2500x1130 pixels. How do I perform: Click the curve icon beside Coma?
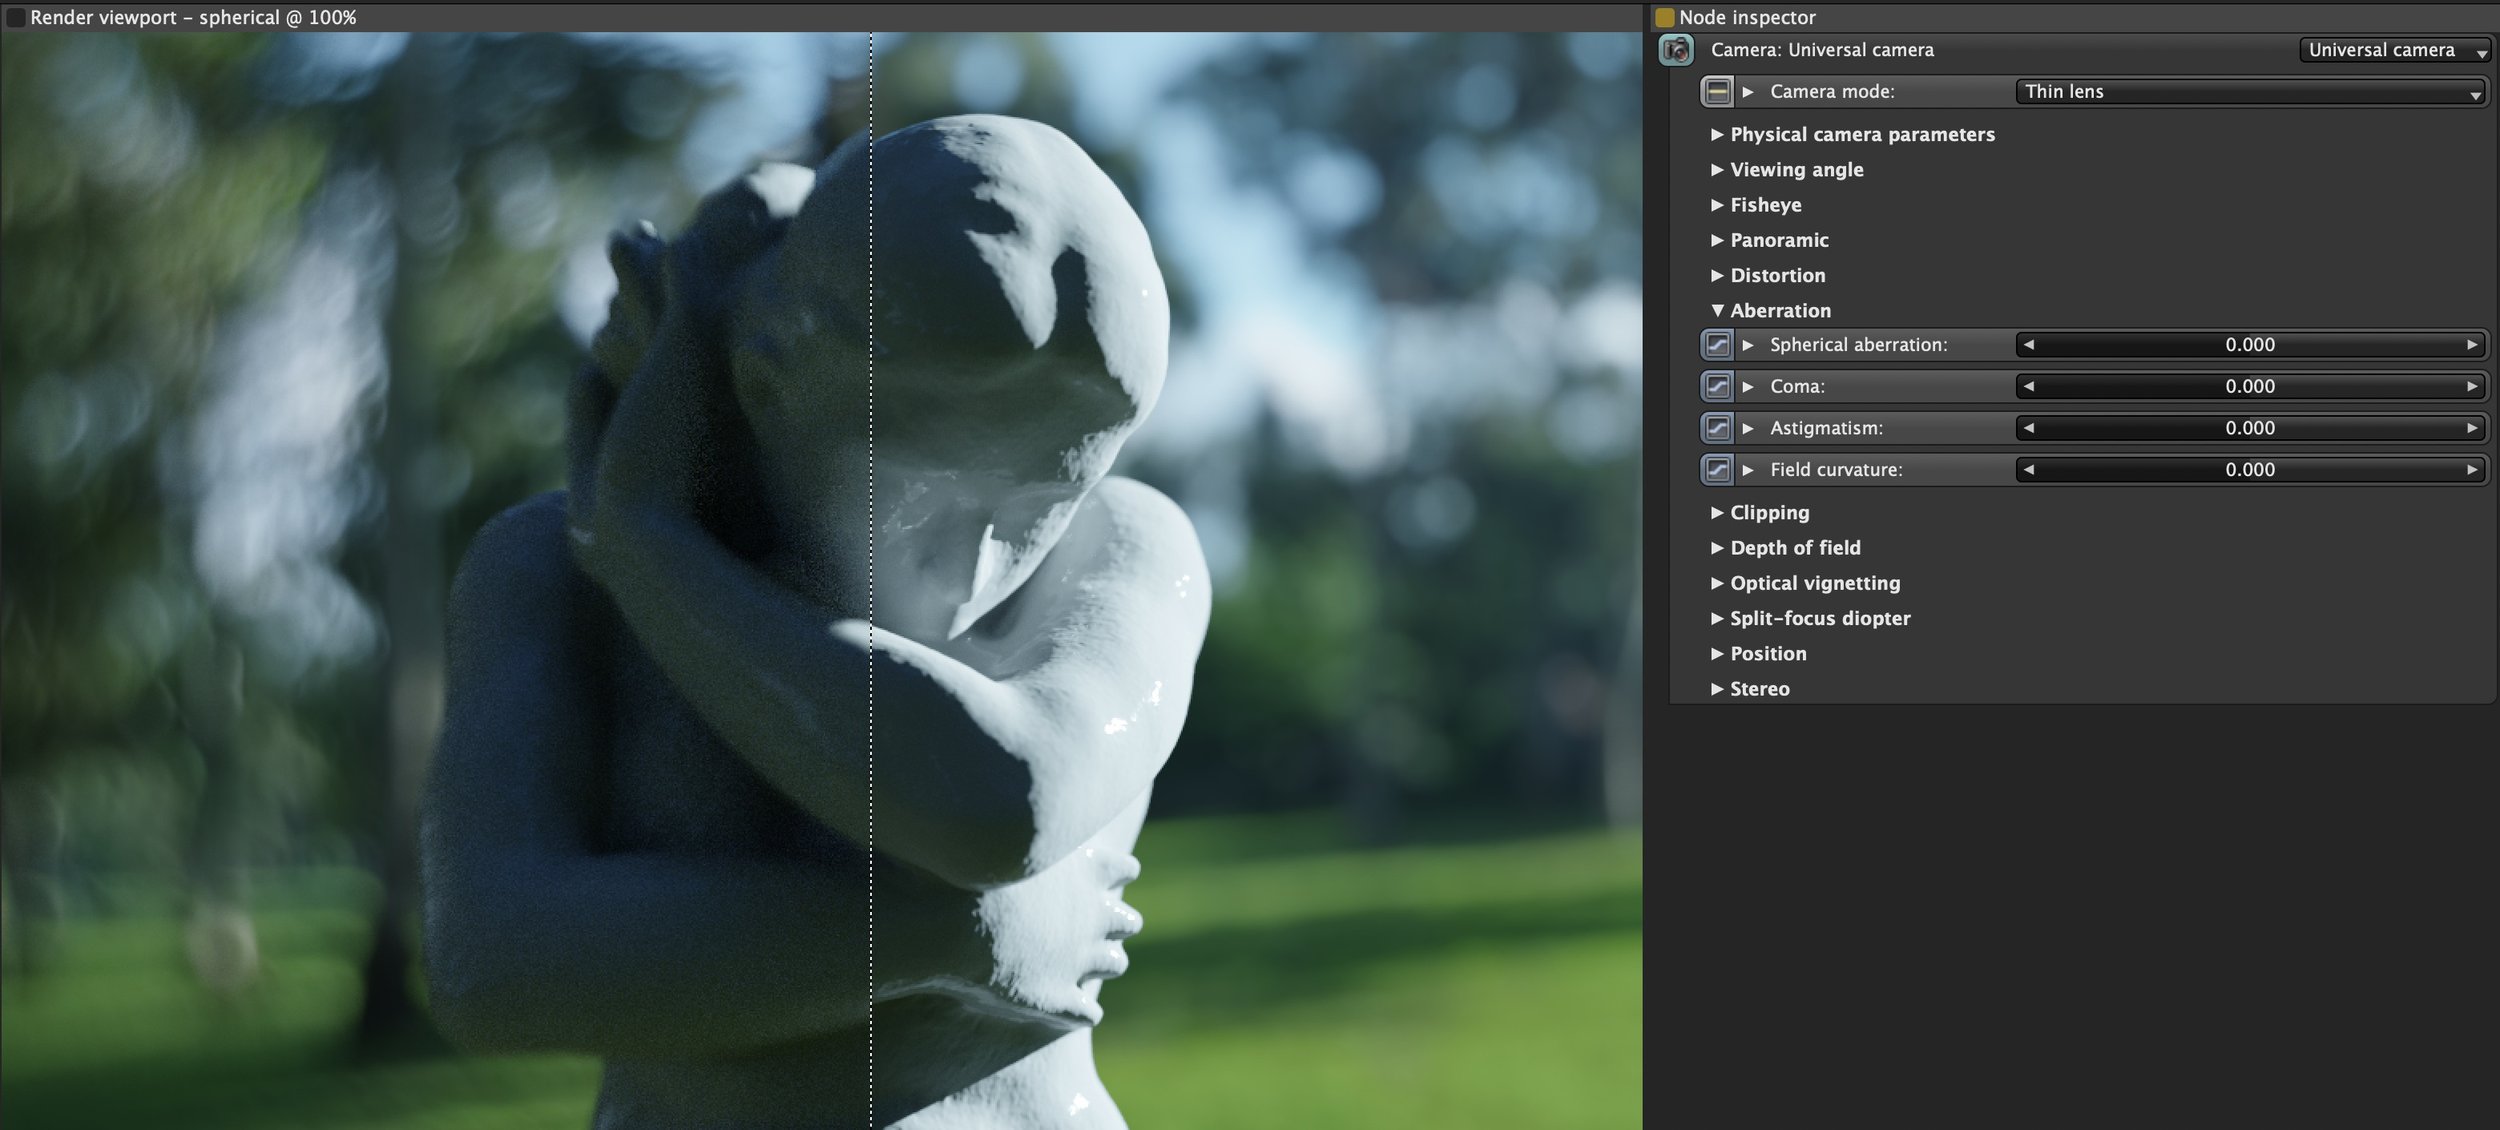pos(1717,386)
